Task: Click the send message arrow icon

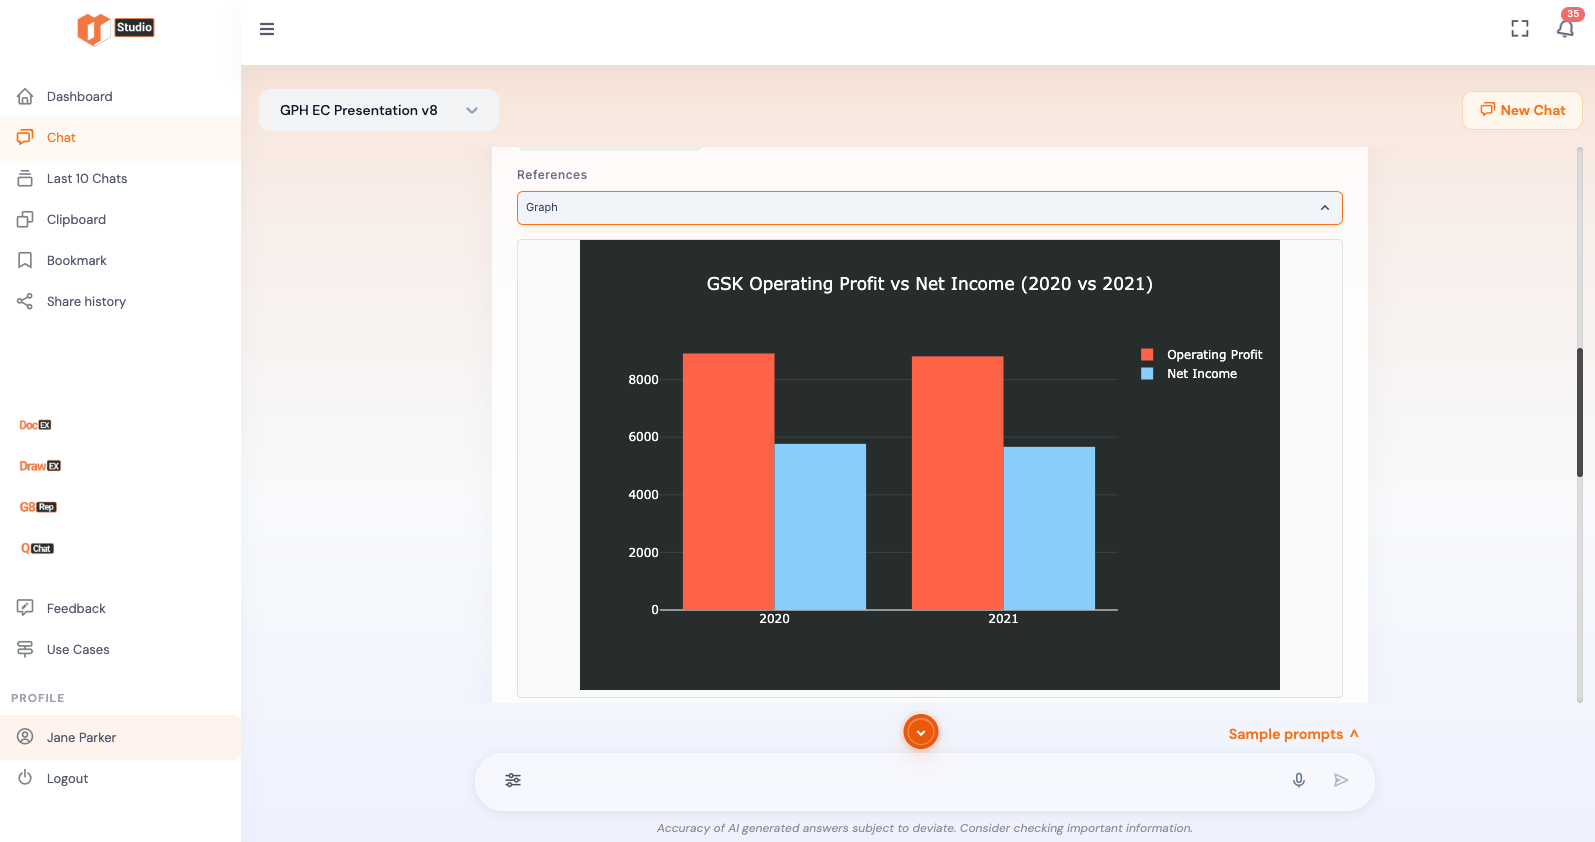Action: click(1341, 780)
